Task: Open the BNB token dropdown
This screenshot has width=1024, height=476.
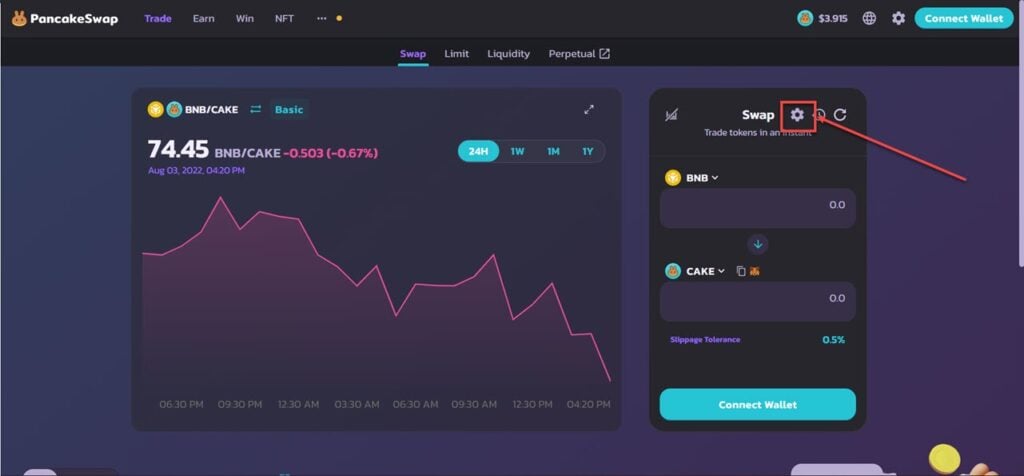Action: click(692, 178)
